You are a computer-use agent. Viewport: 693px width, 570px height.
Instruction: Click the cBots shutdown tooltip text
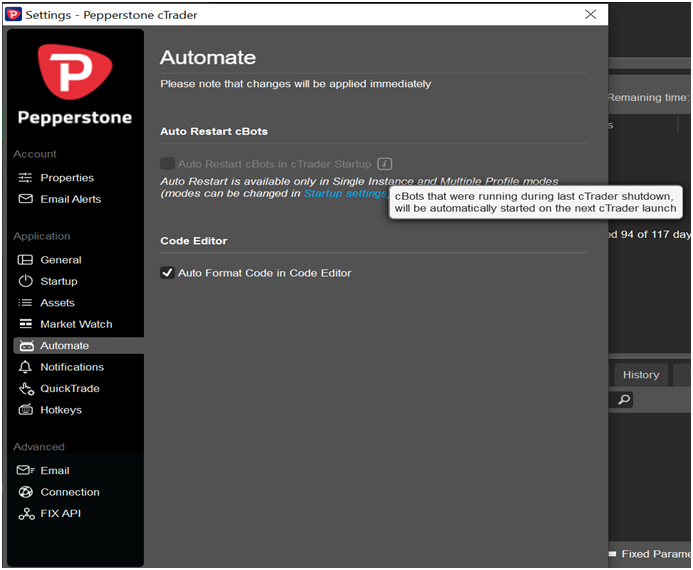(x=535, y=202)
